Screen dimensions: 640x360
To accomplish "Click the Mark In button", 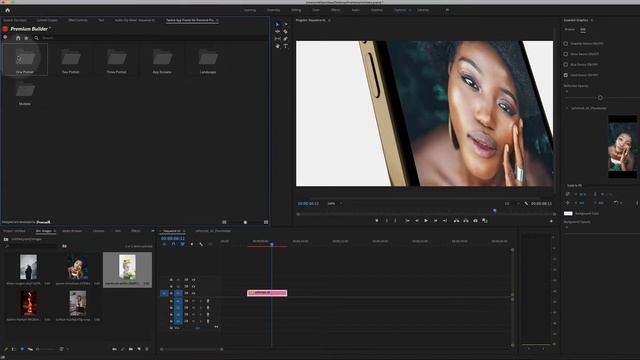I will pos(387,221).
